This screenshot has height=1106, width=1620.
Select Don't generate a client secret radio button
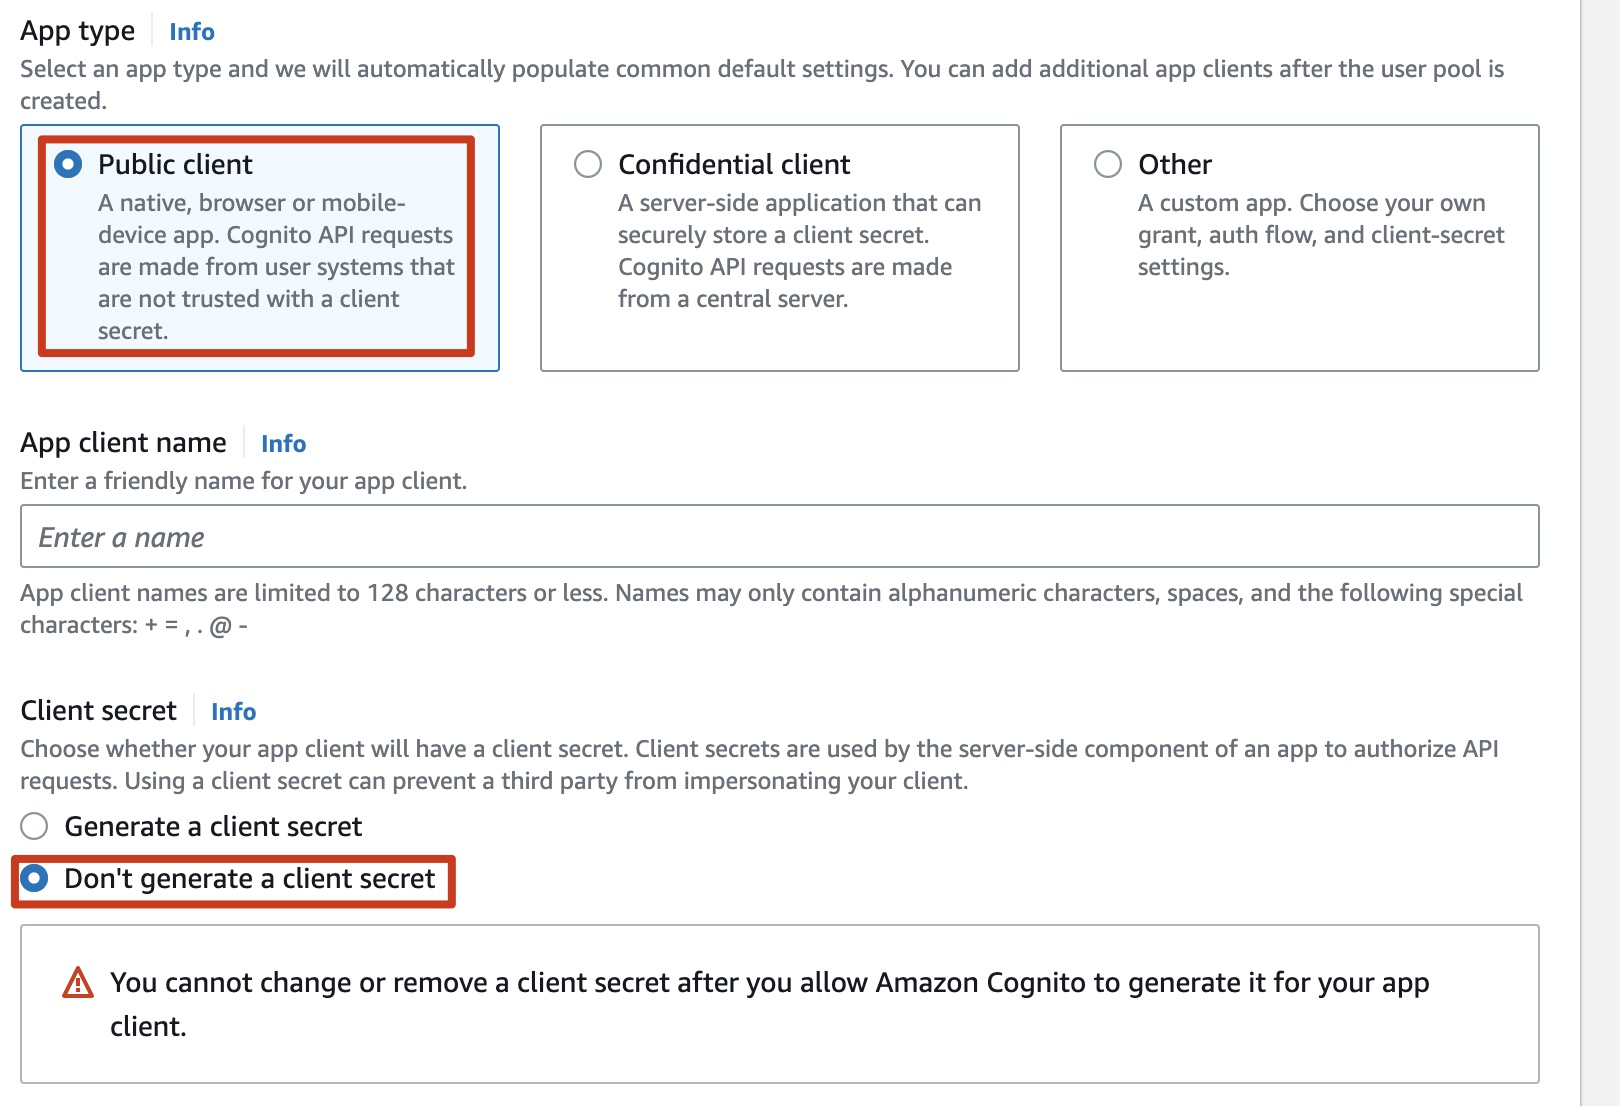tap(34, 879)
